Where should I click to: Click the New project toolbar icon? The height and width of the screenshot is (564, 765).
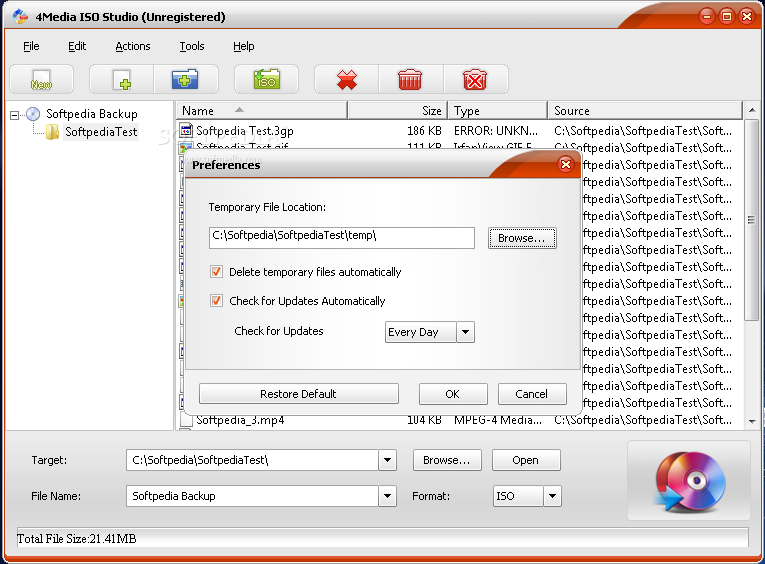coord(41,80)
